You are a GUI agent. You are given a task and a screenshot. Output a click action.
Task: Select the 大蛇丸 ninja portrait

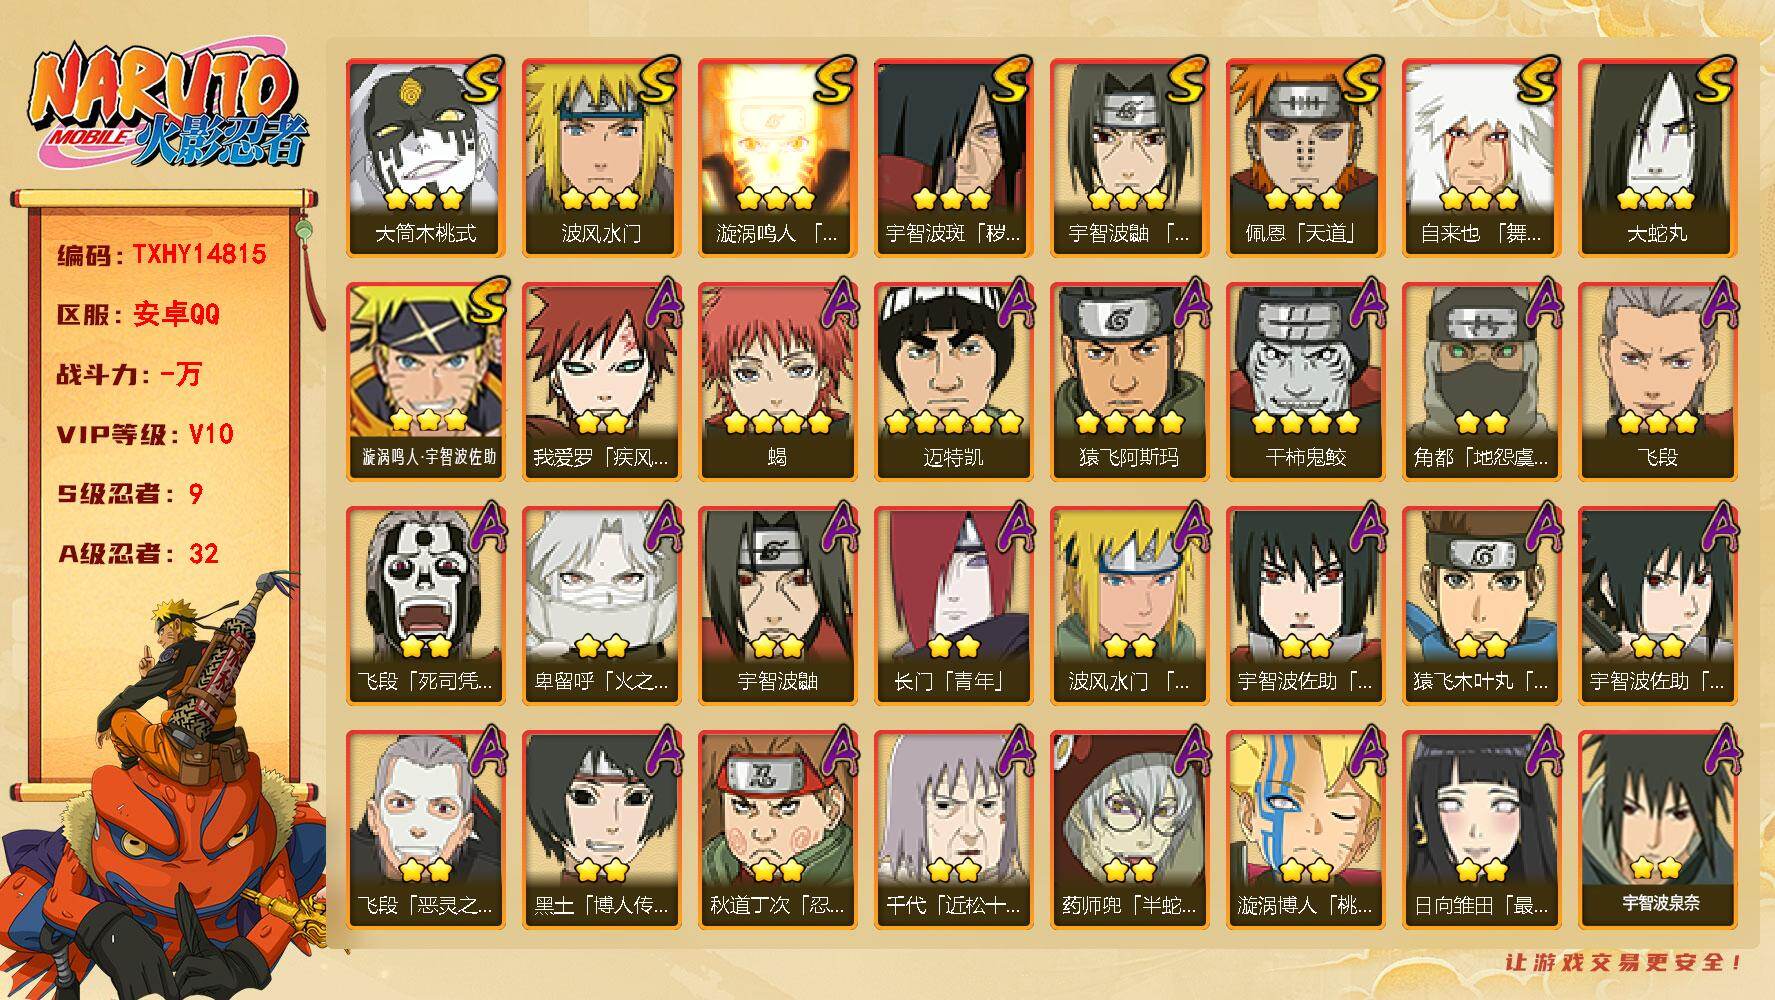[1657, 158]
